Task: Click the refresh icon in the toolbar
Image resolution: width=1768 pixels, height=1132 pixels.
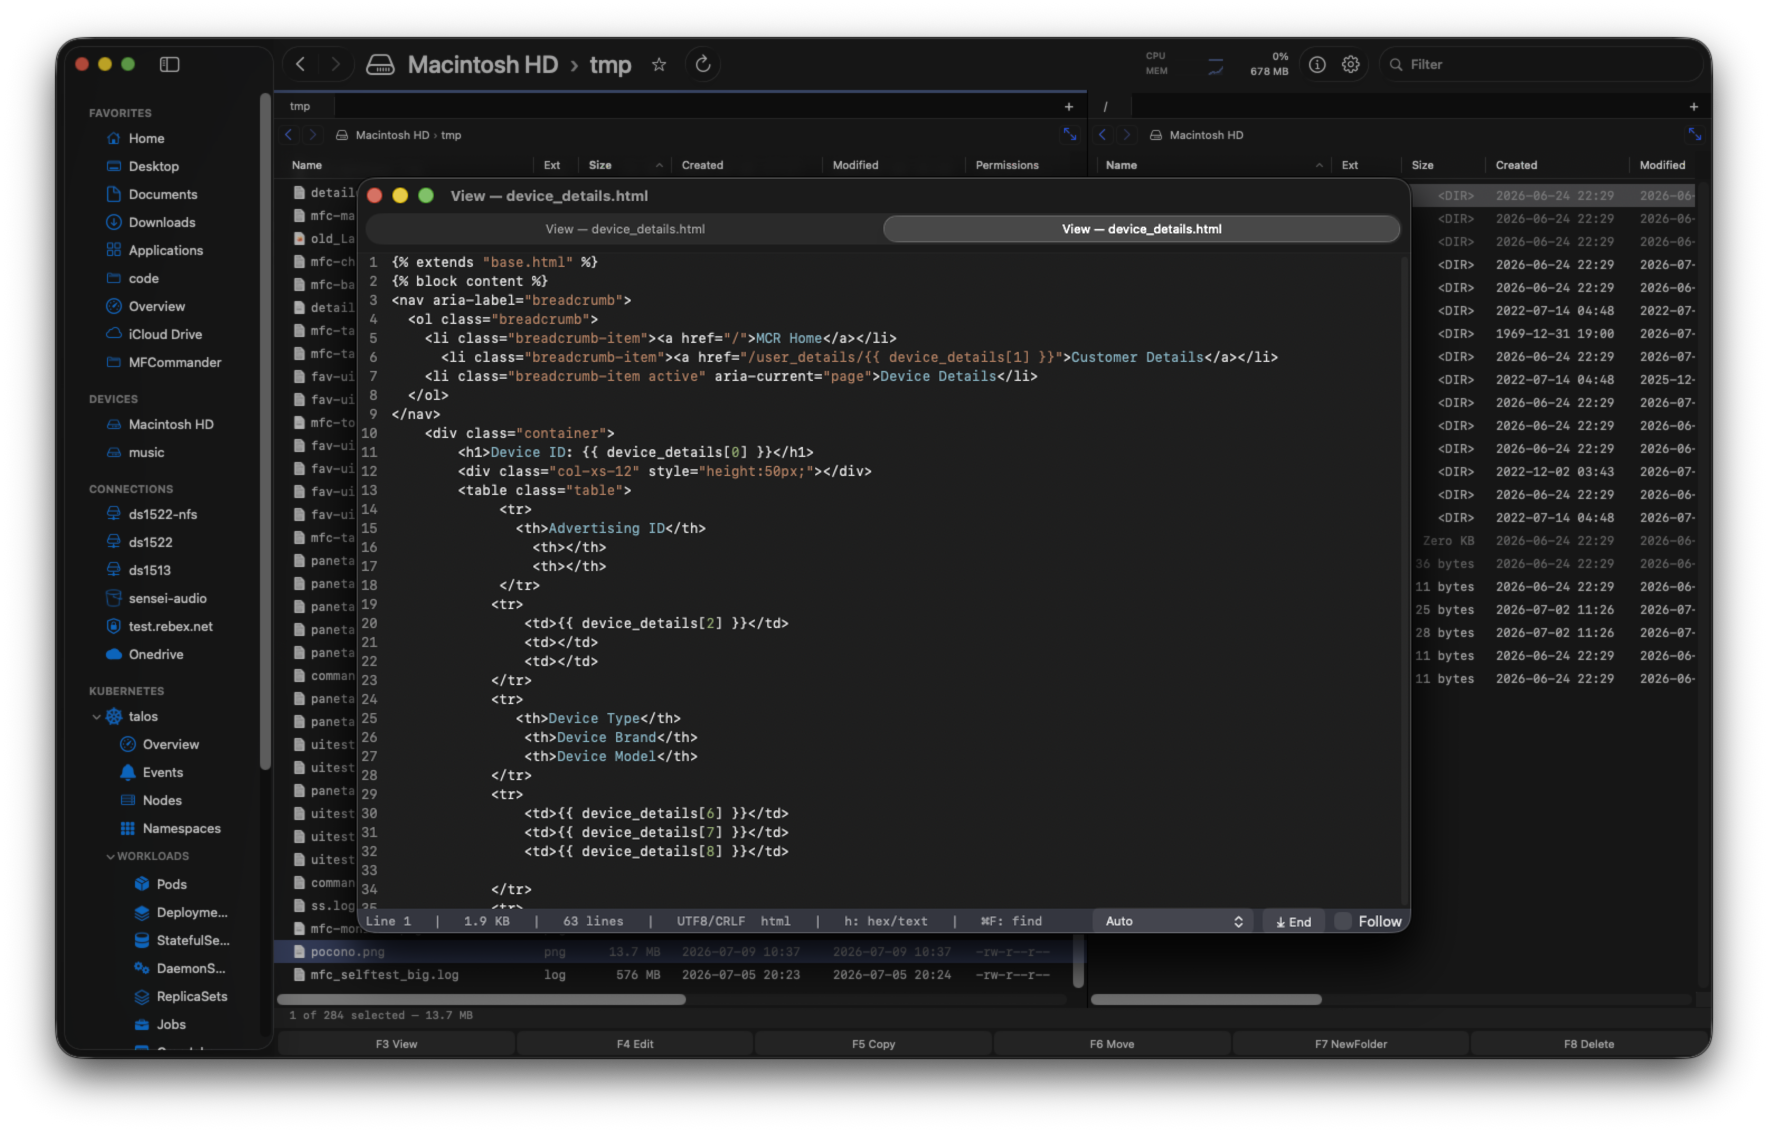Action: (703, 64)
